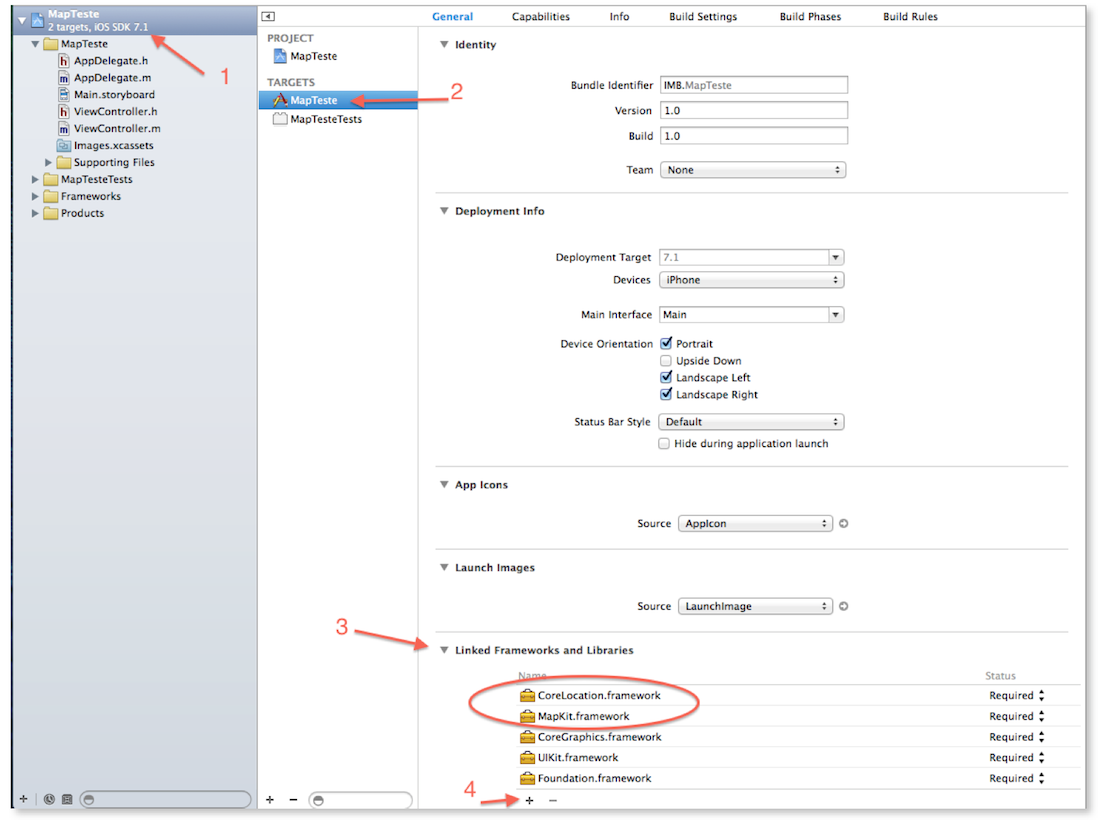The image size is (1100, 827).
Task: Click the AppDelegate.m implementation file icon
Action: 64,78
